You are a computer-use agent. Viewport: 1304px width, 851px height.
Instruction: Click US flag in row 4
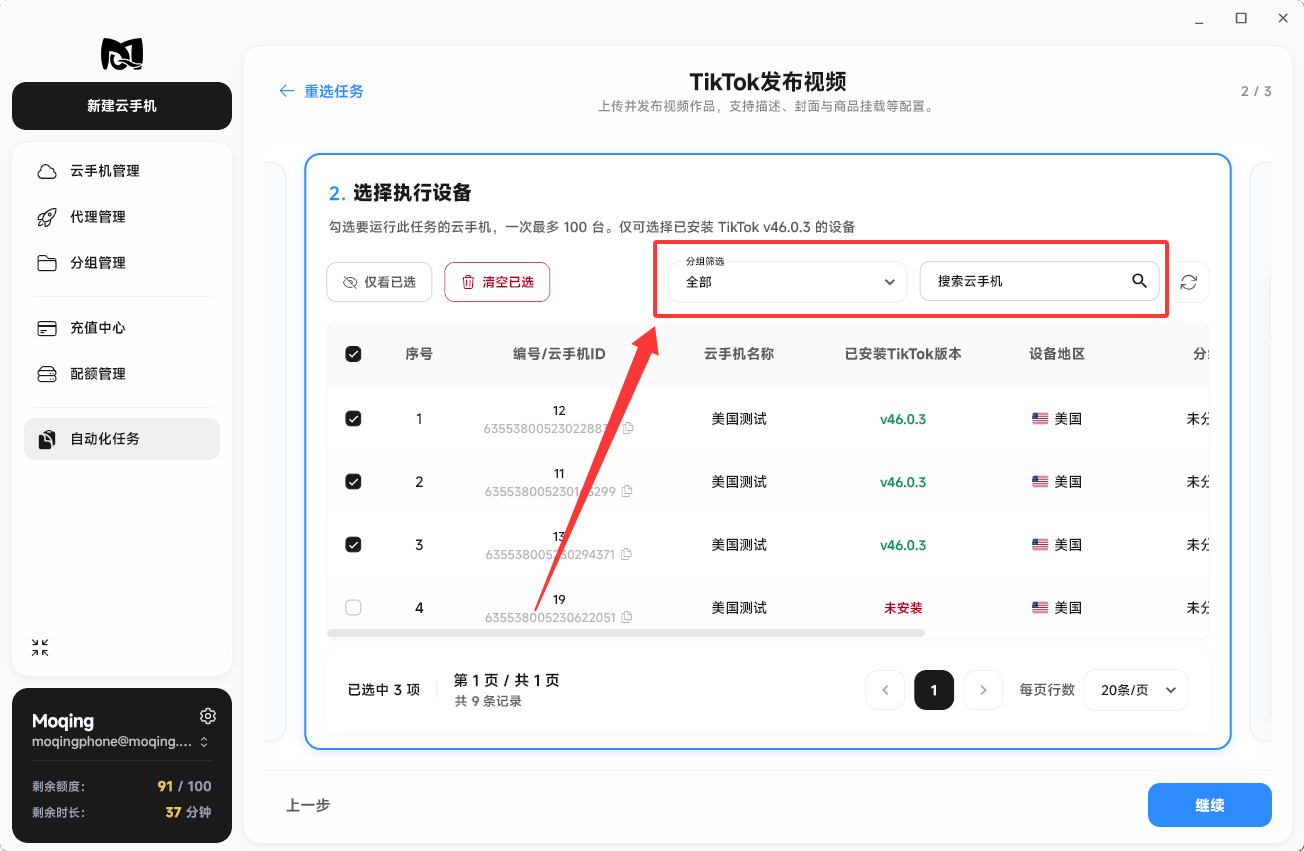coord(1040,607)
